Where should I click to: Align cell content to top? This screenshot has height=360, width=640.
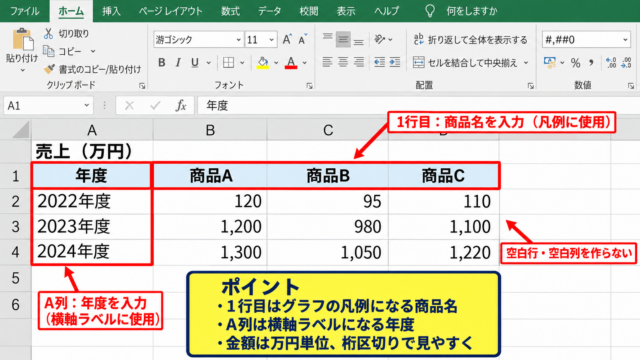[x=327, y=39]
